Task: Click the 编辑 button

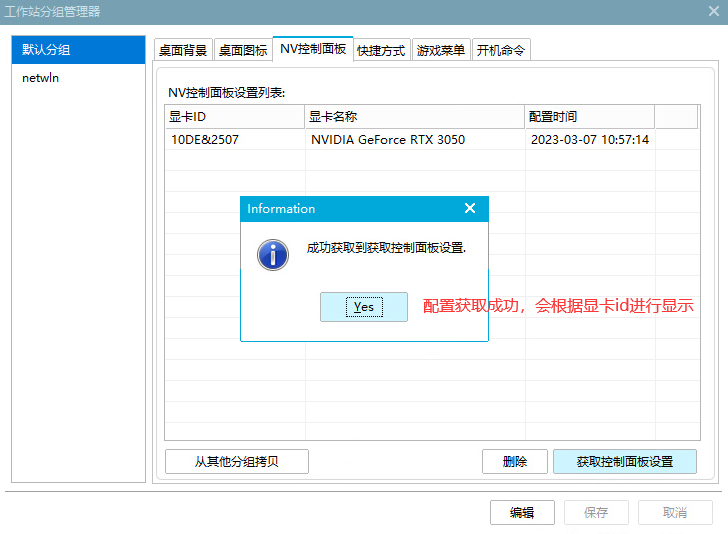Action: [522, 513]
